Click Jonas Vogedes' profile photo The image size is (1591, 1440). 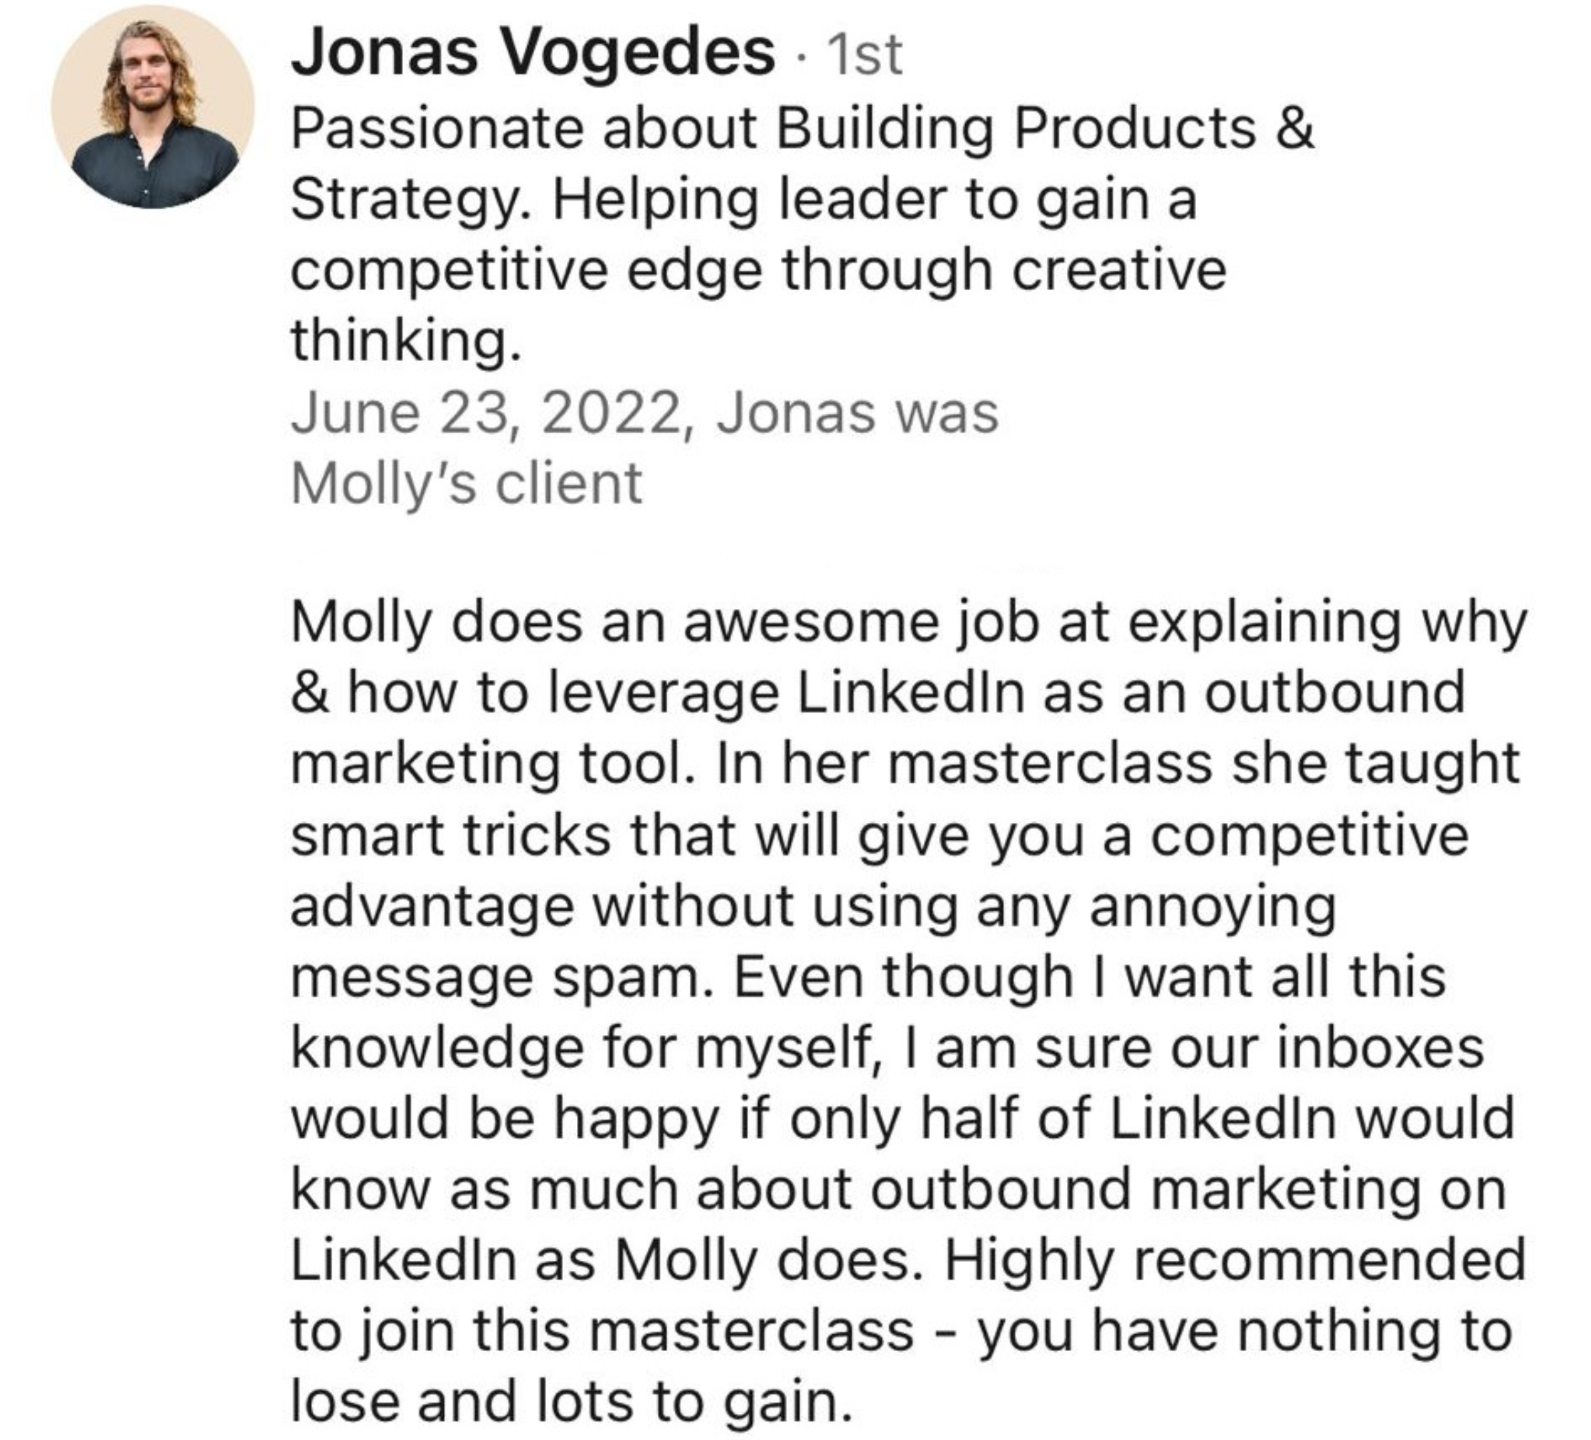pos(153,106)
